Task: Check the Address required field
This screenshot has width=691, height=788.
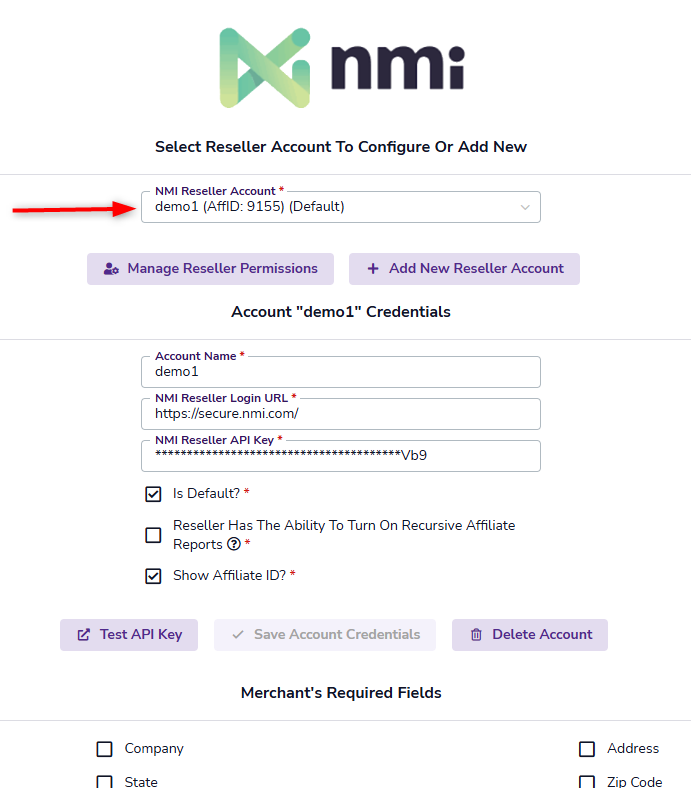Action: point(587,749)
